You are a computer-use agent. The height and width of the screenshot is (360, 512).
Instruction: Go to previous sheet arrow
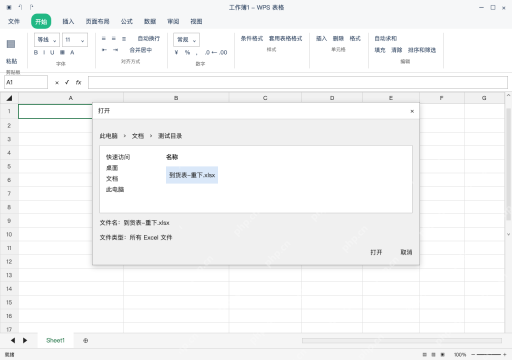click(13, 340)
